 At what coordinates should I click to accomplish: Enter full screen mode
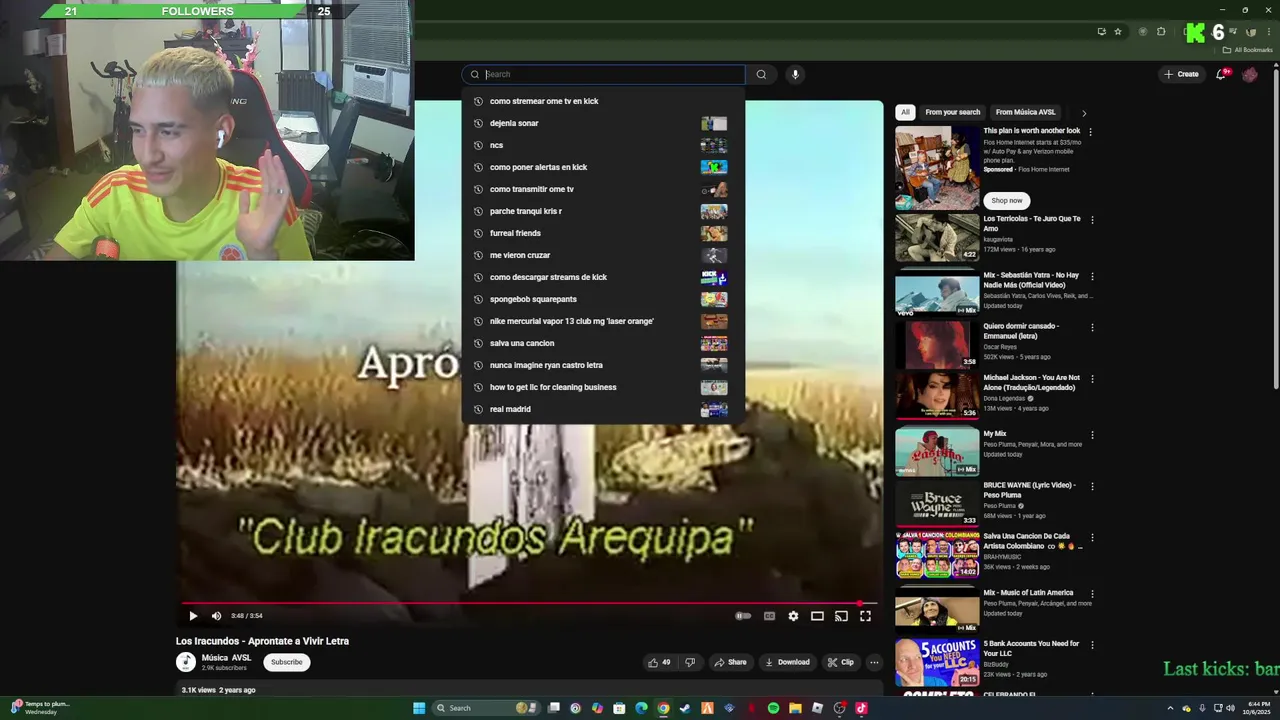point(865,616)
